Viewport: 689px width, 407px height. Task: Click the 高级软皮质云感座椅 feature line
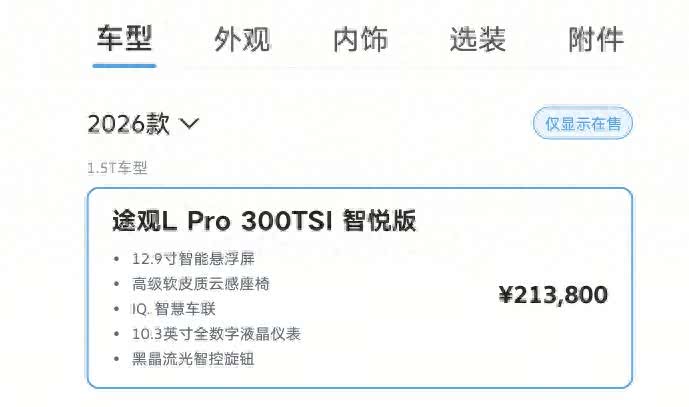pos(201,283)
